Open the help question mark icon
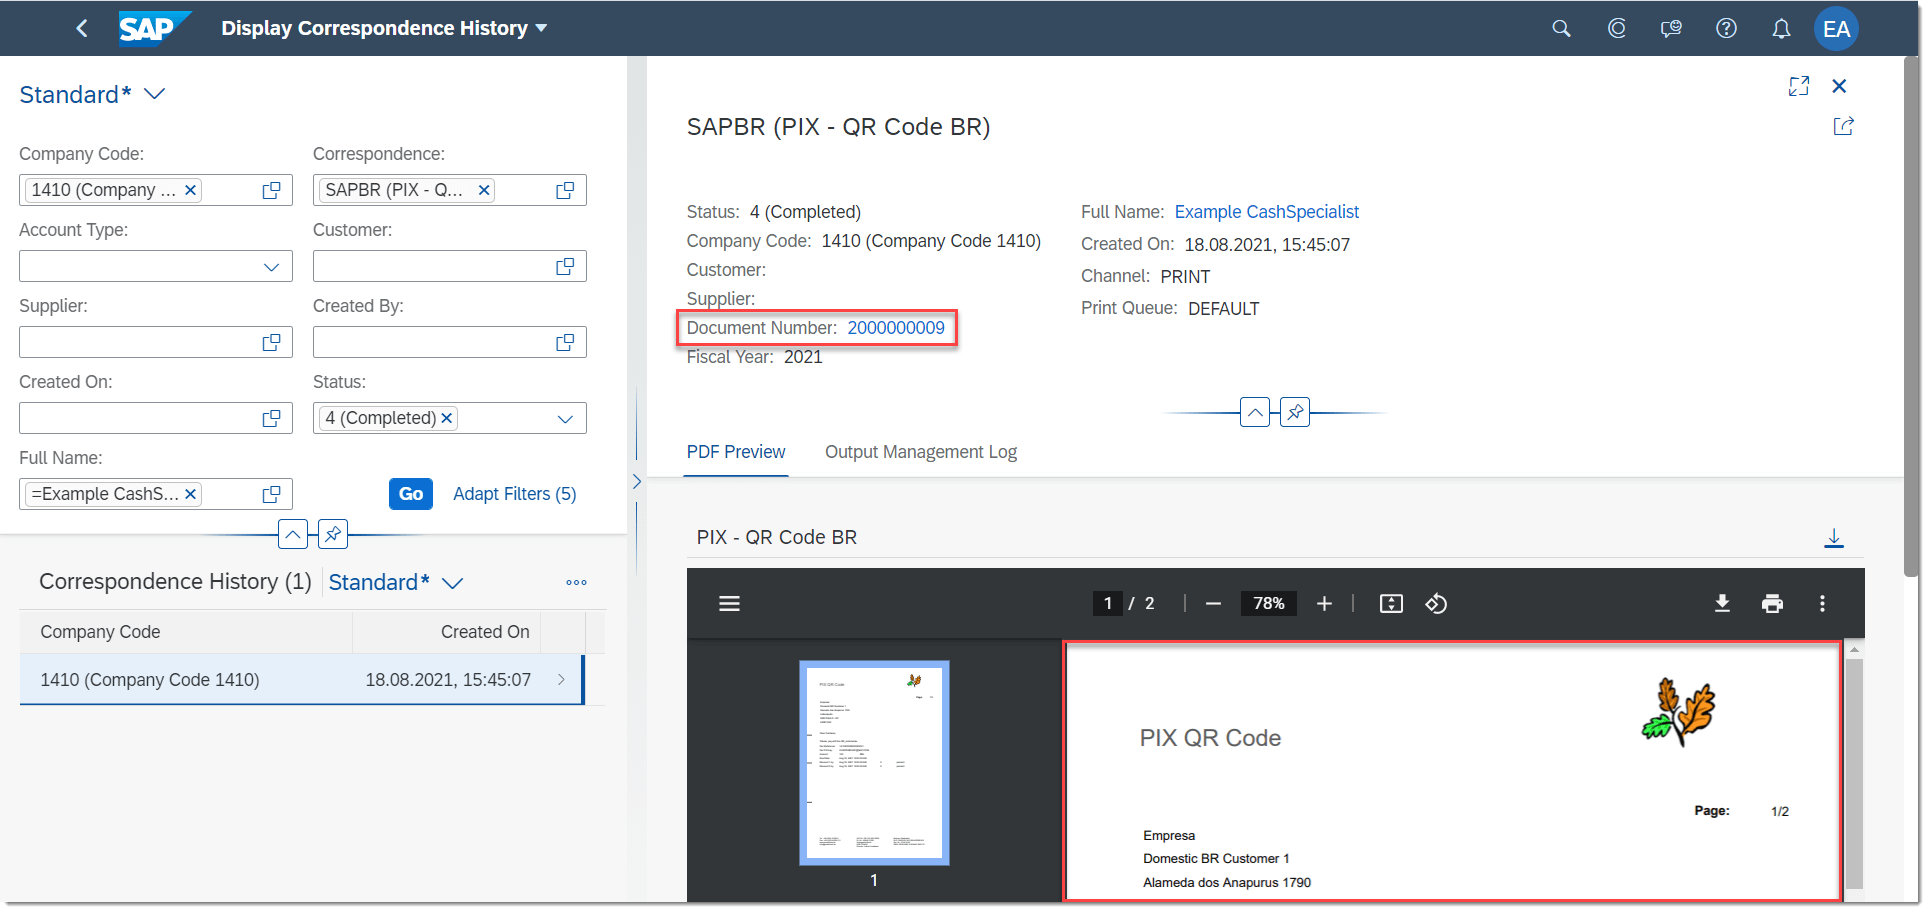1927x911 pixels. [1726, 28]
